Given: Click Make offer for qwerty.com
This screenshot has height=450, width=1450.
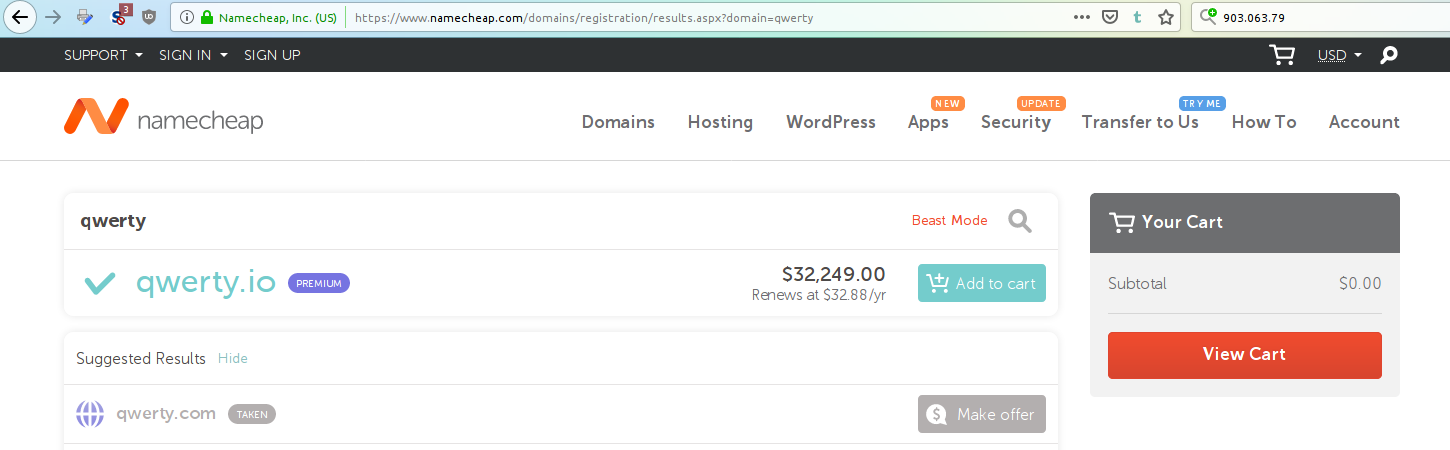Looking at the screenshot, I should [x=982, y=414].
